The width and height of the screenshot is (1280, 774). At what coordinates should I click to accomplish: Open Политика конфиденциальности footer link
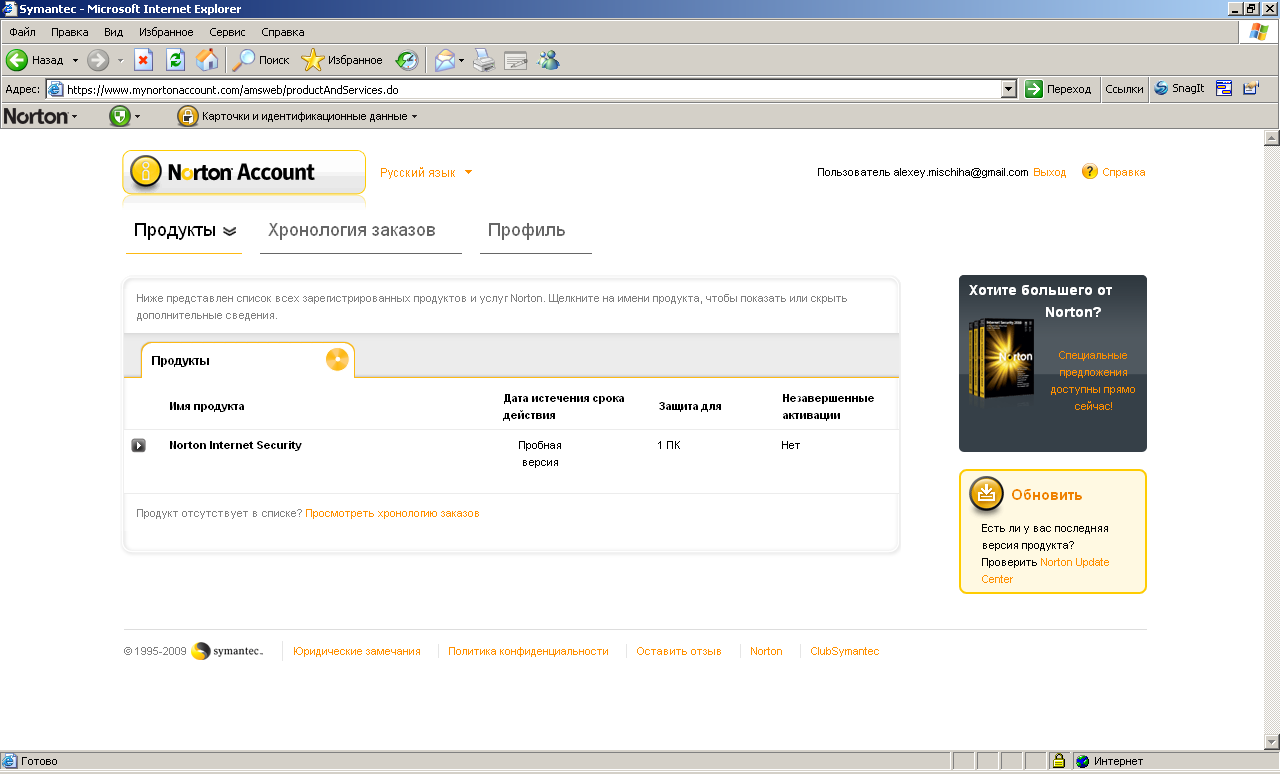click(528, 651)
